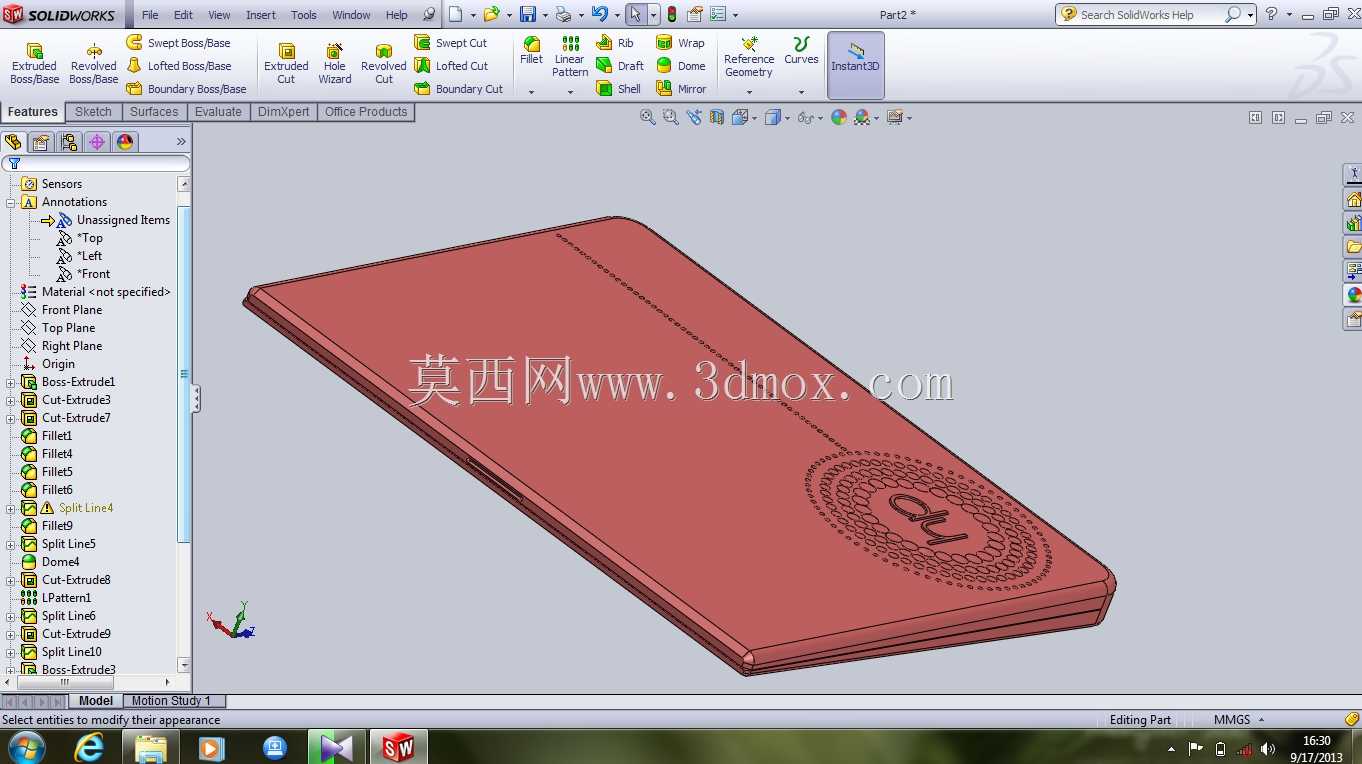The height and width of the screenshot is (764, 1362).
Task: Click the Rebuild traffic light icon
Action: 671,14
